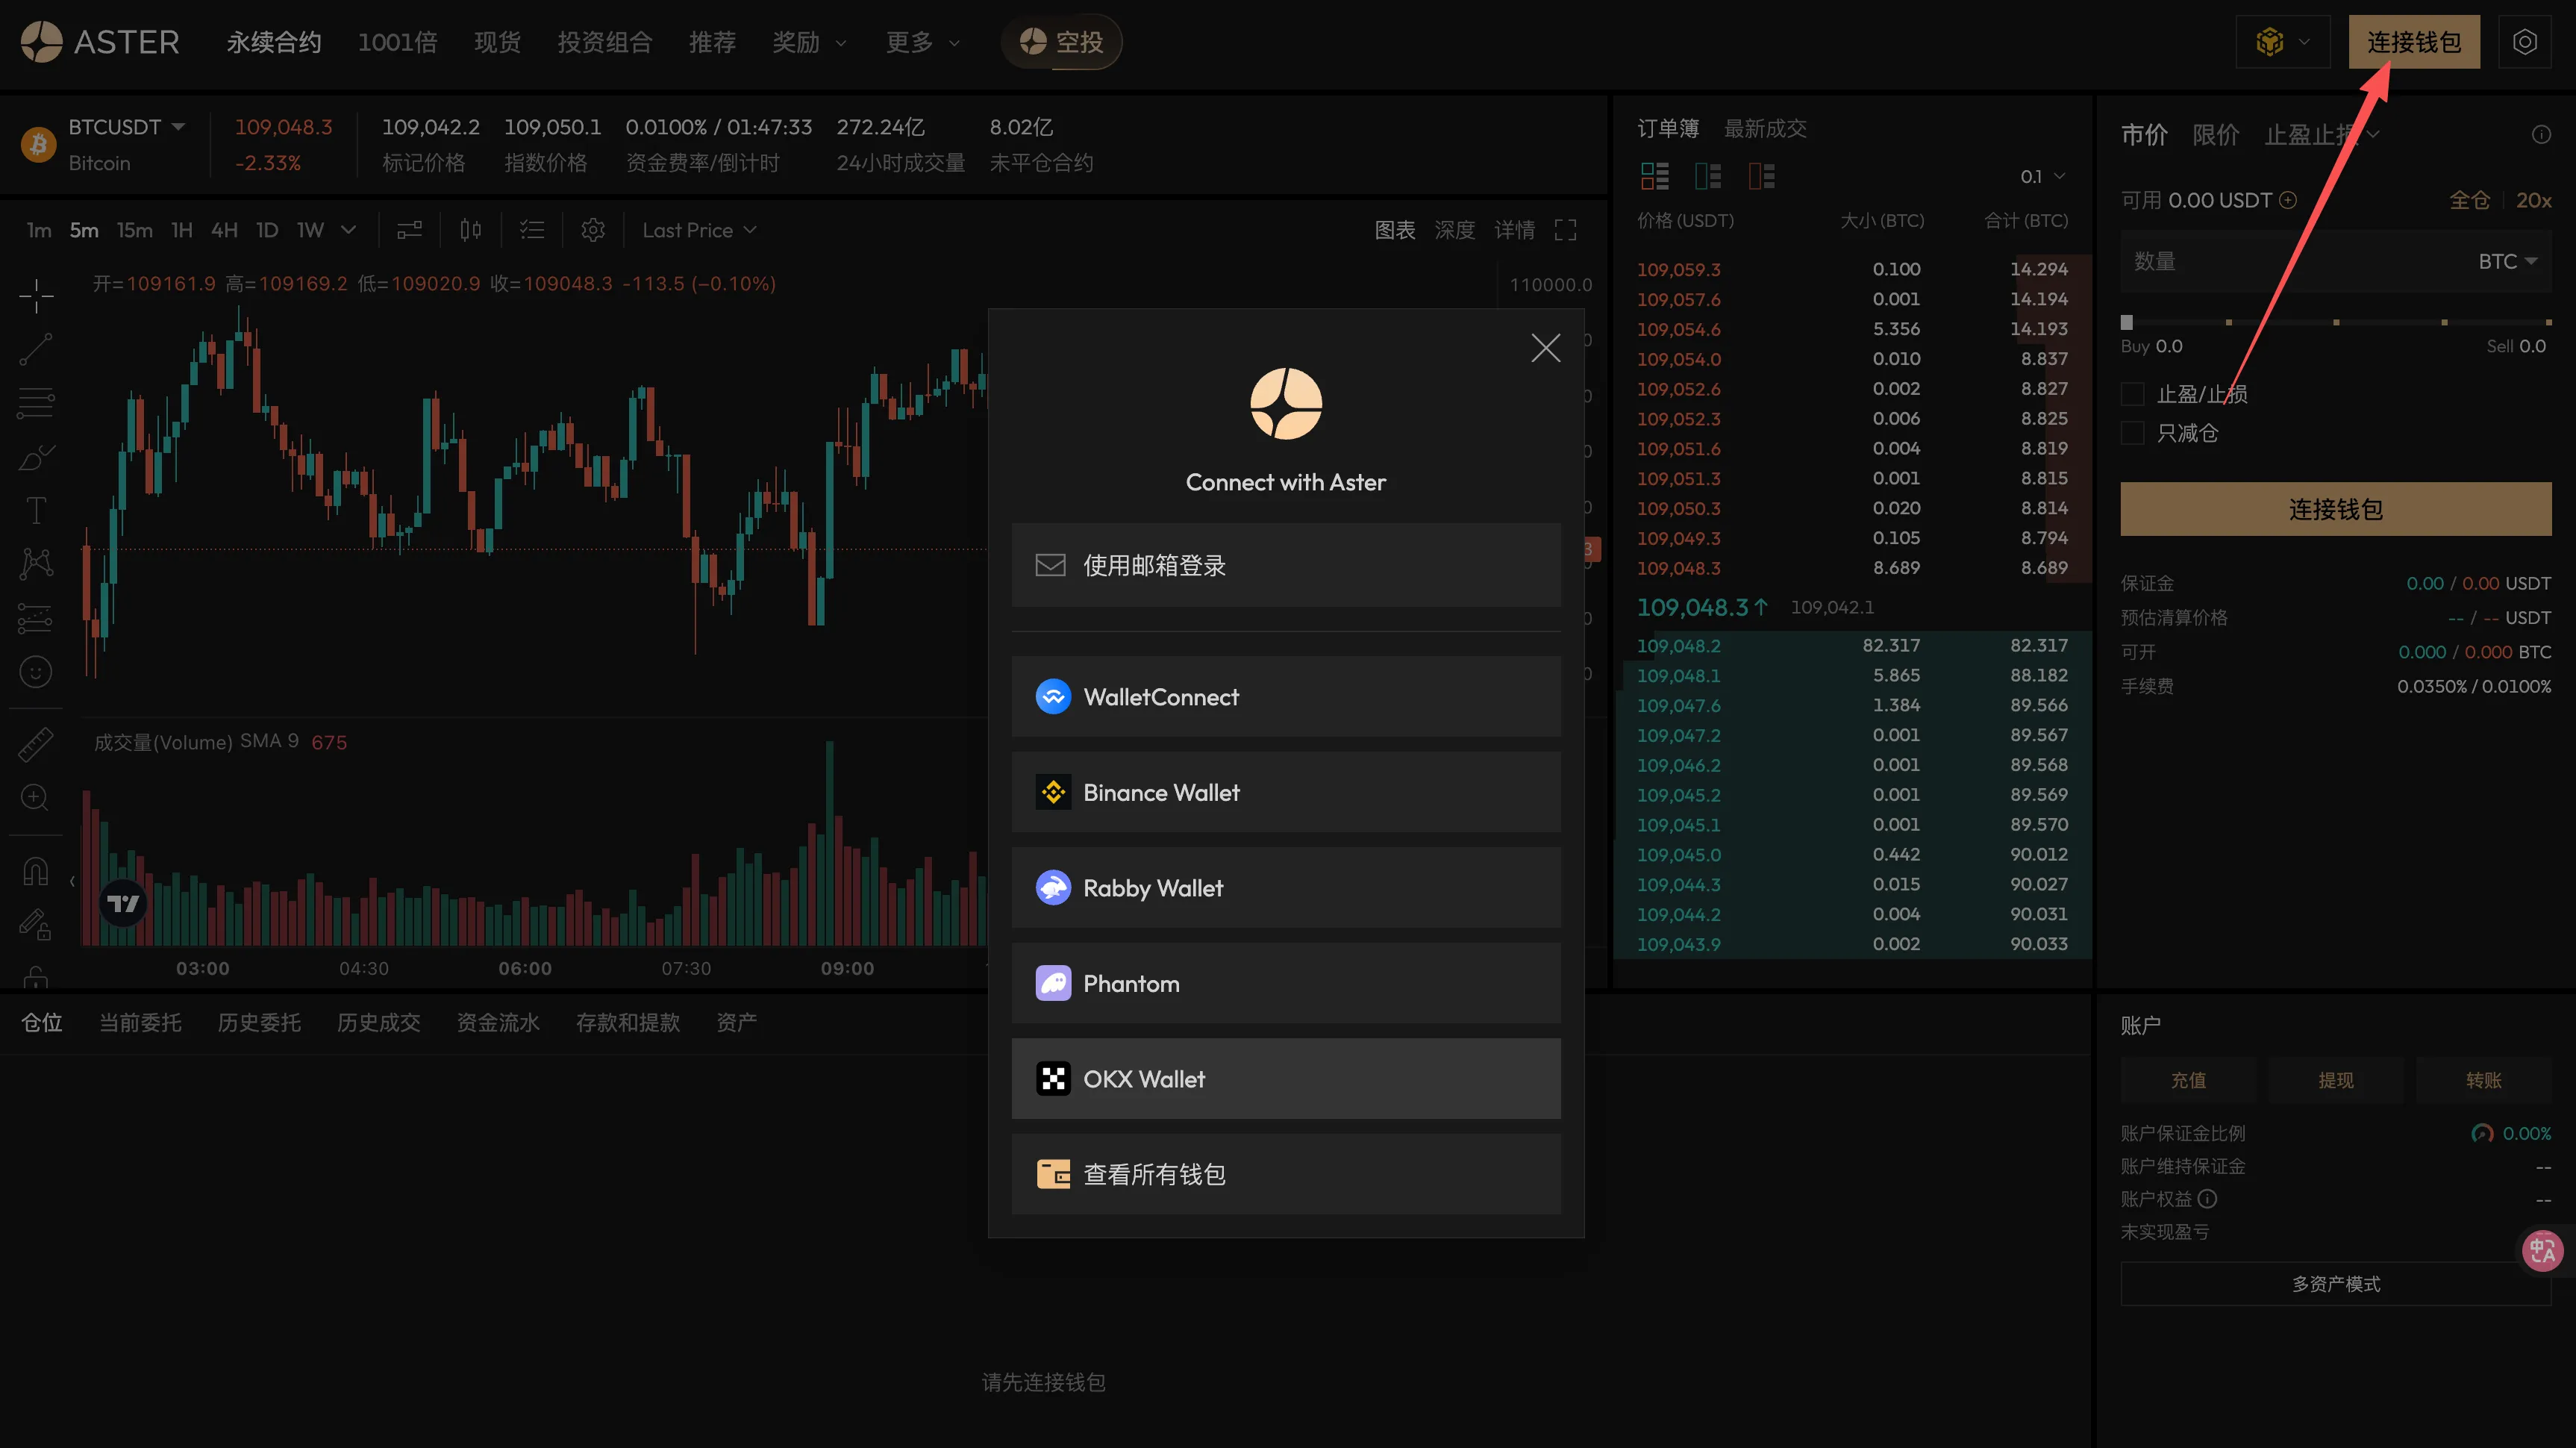Click the fullscreen chart icon
The height and width of the screenshot is (1448, 2576).
coord(1565,230)
